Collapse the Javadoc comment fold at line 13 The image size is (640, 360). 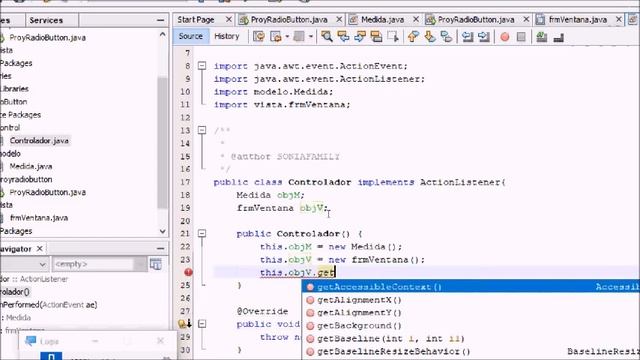[202, 130]
